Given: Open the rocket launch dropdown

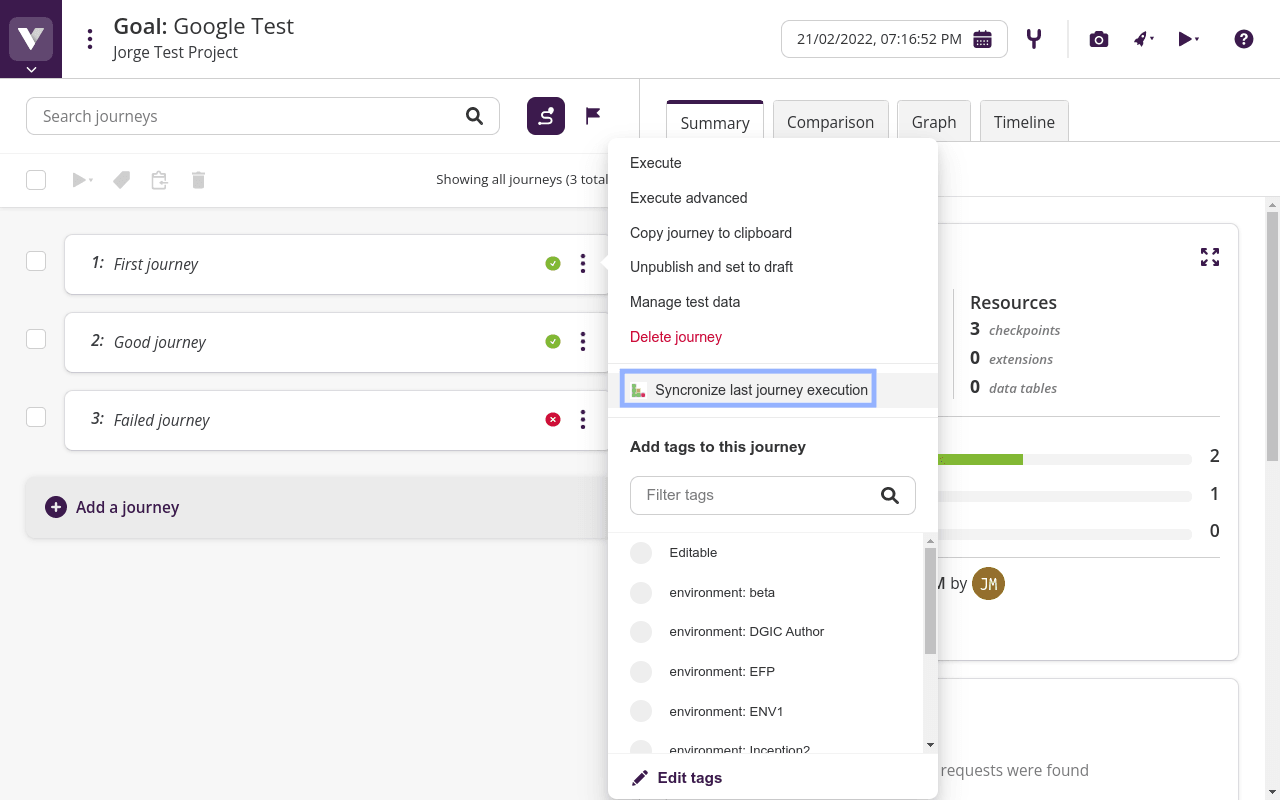Looking at the screenshot, I should tap(1143, 39).
